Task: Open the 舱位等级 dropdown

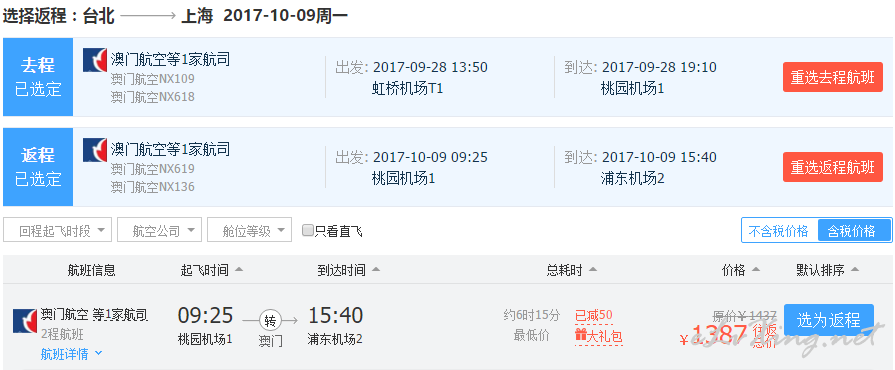Action: [x=249, y=230]
